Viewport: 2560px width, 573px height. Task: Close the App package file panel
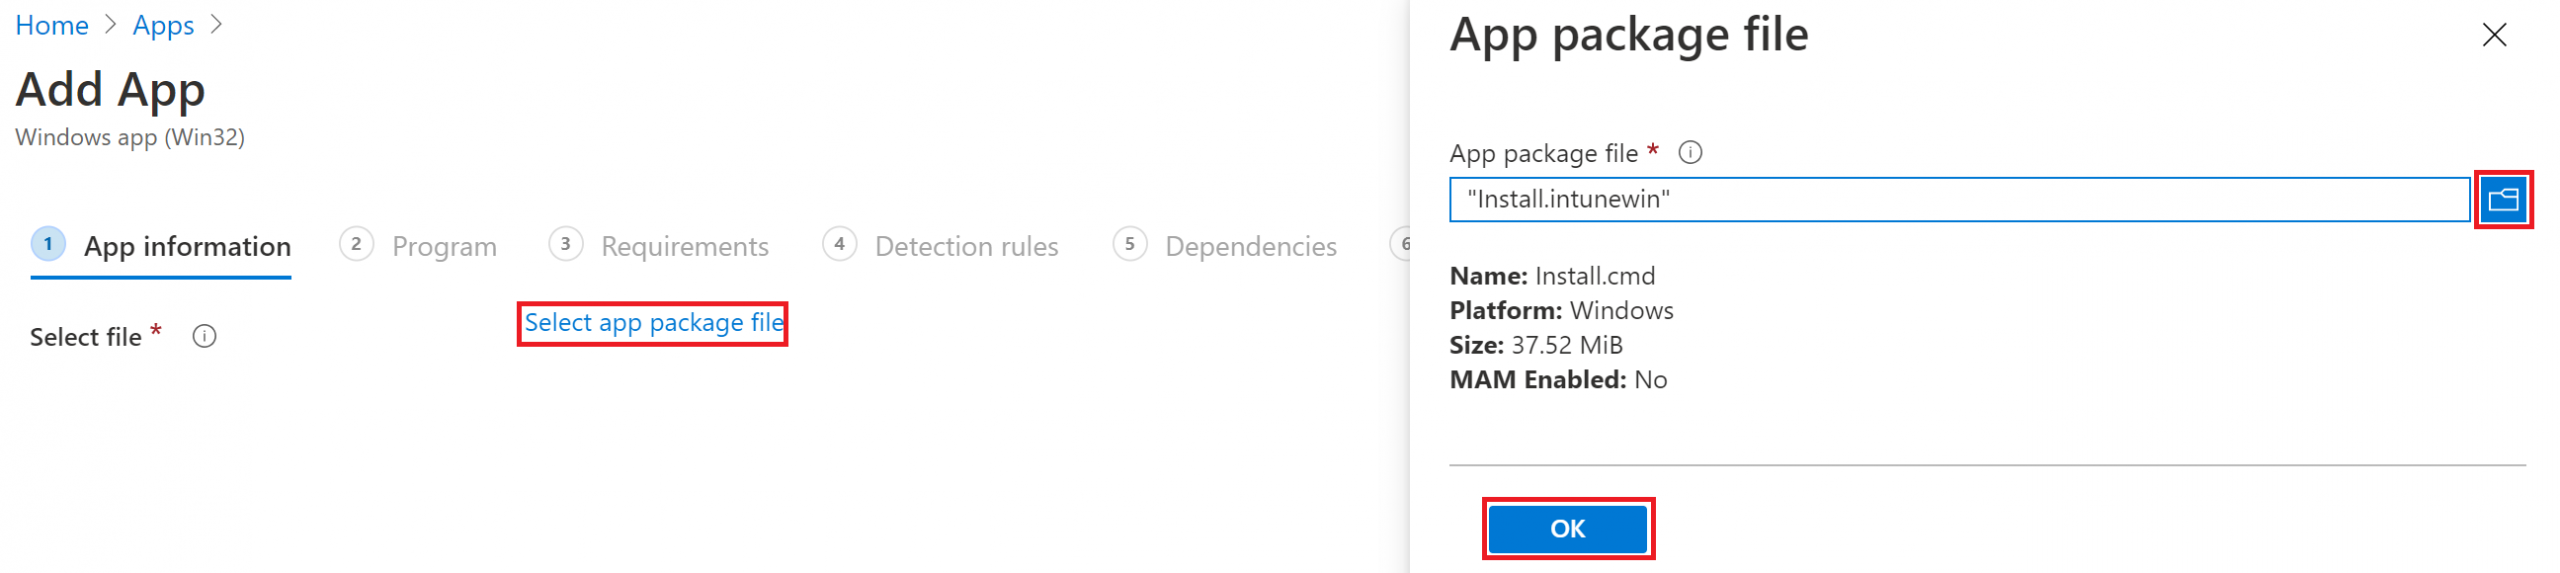pyautogui.click(x=2493, y=36)
